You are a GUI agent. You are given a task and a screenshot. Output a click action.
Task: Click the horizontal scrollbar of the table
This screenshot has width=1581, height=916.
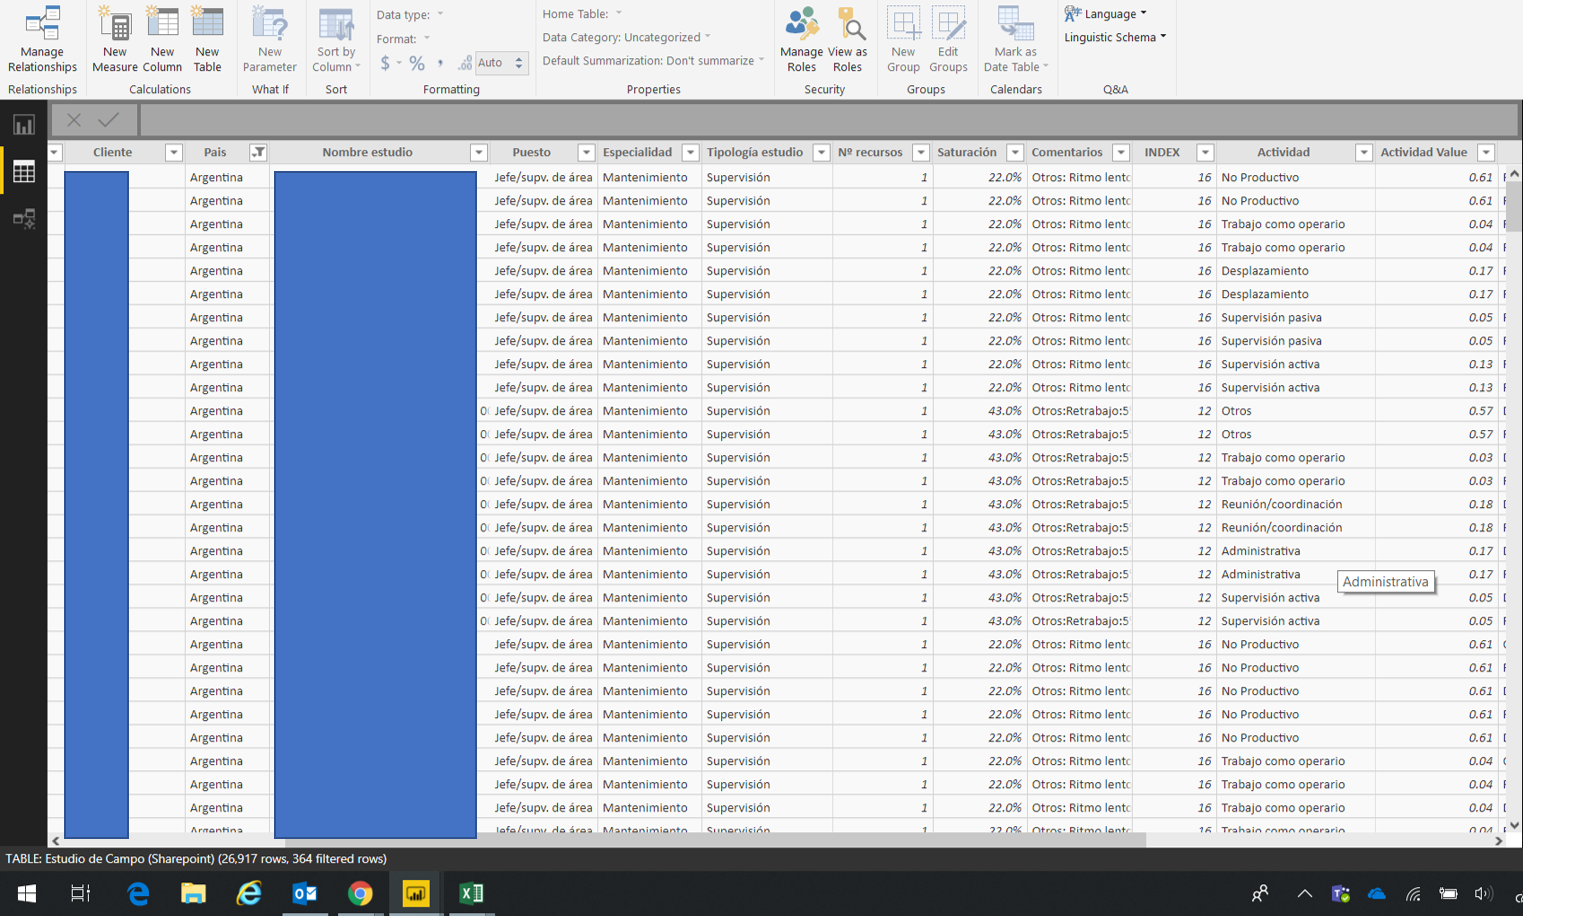[x=715, y=841]
